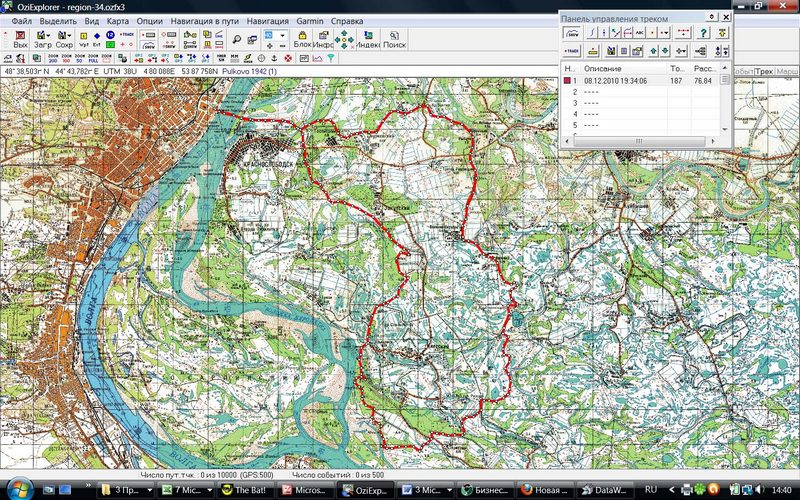This screenshot has height=500, width=800.
Task: Click the RU language indicator in tray
Action: (x=651, y=490)
